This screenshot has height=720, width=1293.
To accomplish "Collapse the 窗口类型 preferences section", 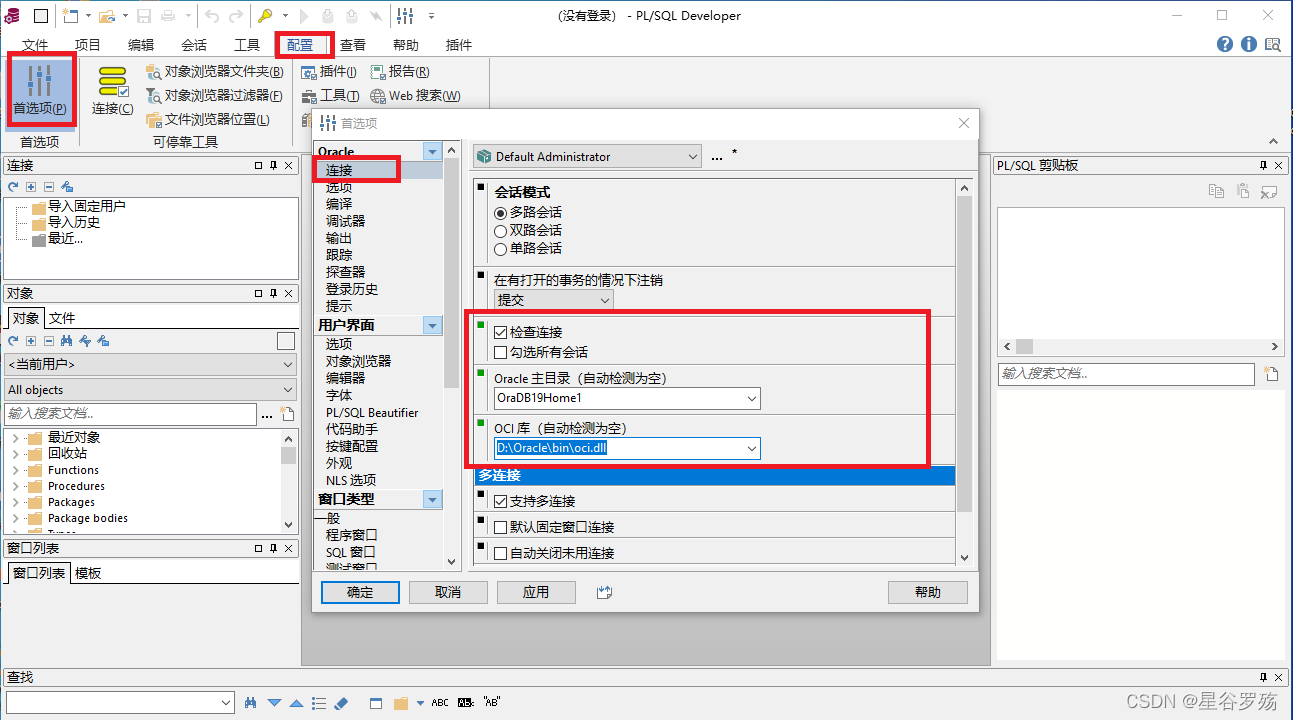I will tap(432, 499).
